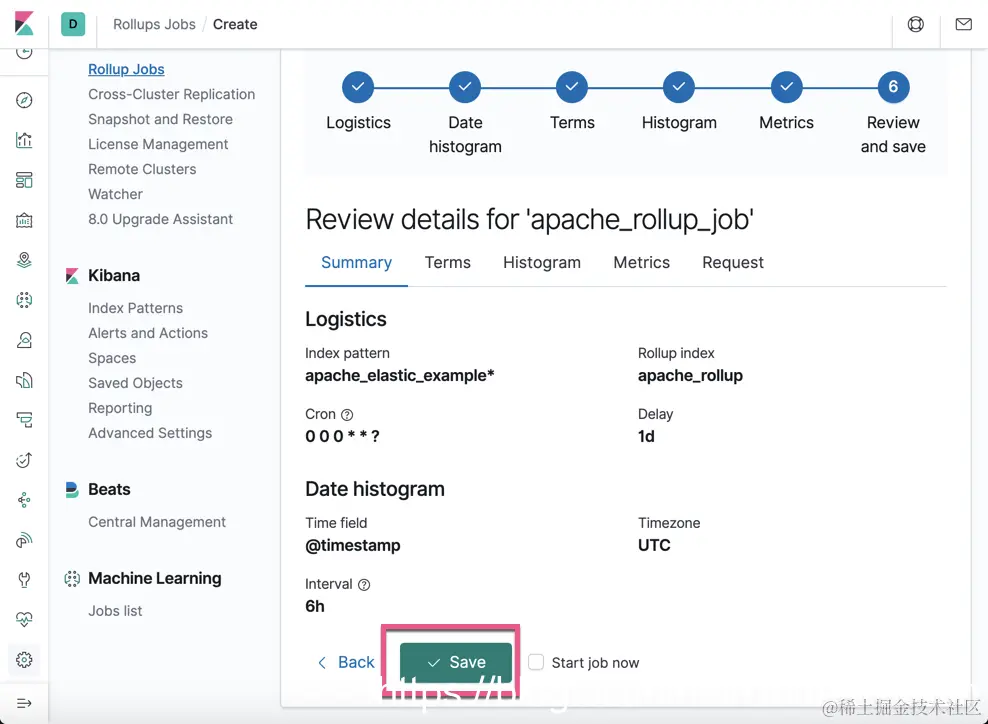The height and width of the screenshot is (724, 988).
Task: Open Advanced Settings
Action: [150, 433]
